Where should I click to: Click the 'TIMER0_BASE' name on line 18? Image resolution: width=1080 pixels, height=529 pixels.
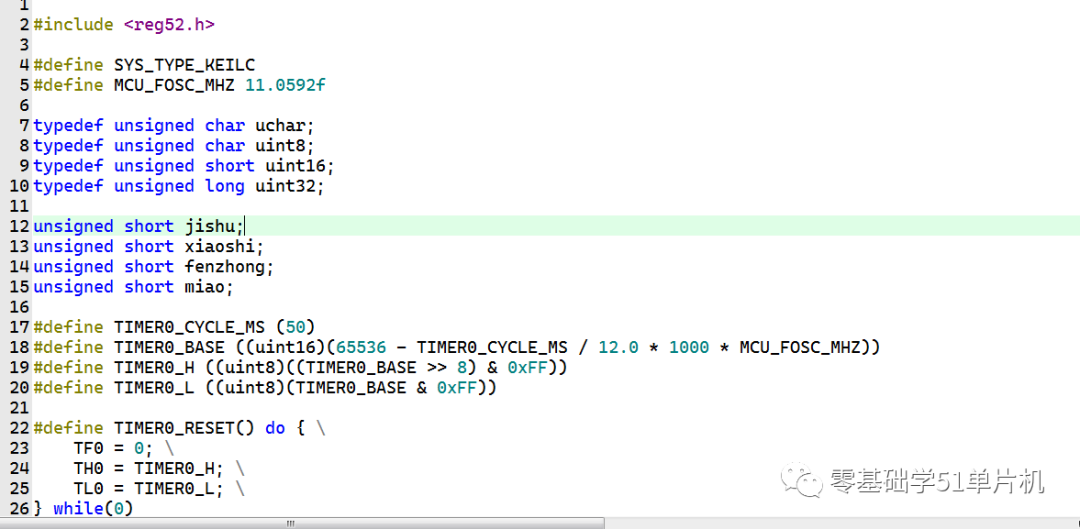169,347
